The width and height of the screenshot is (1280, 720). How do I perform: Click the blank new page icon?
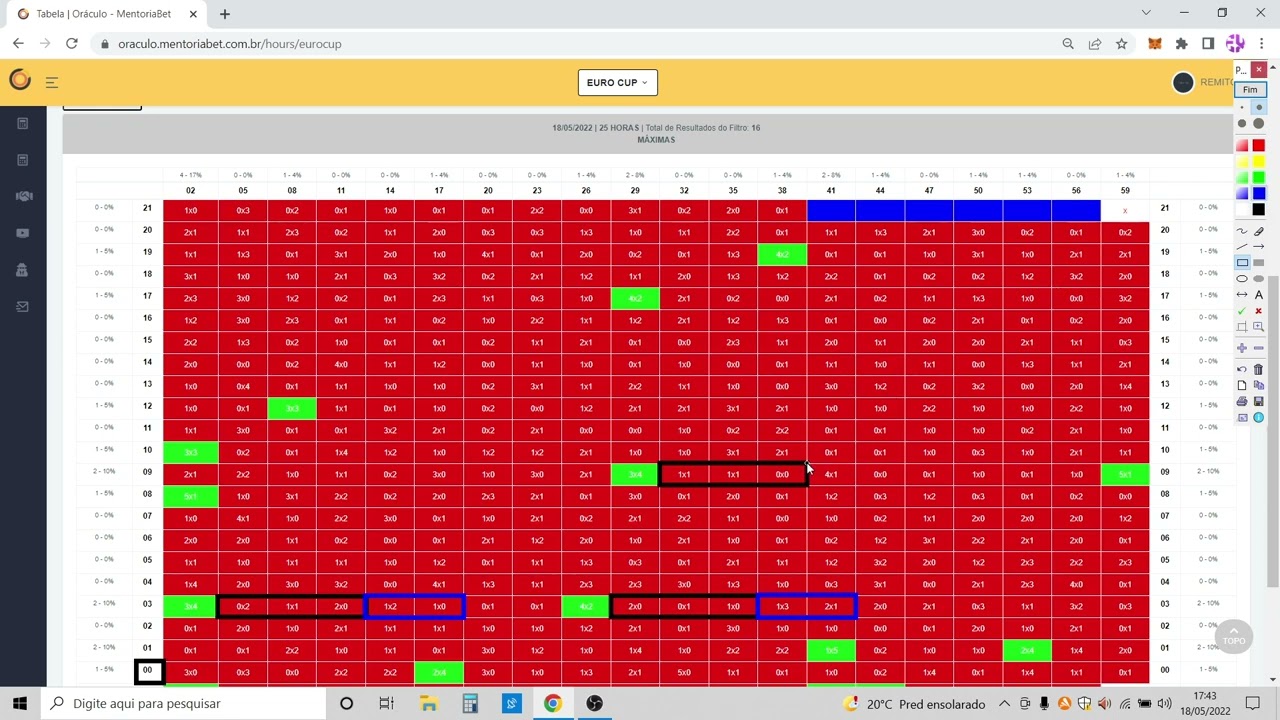coord(1242,385)
